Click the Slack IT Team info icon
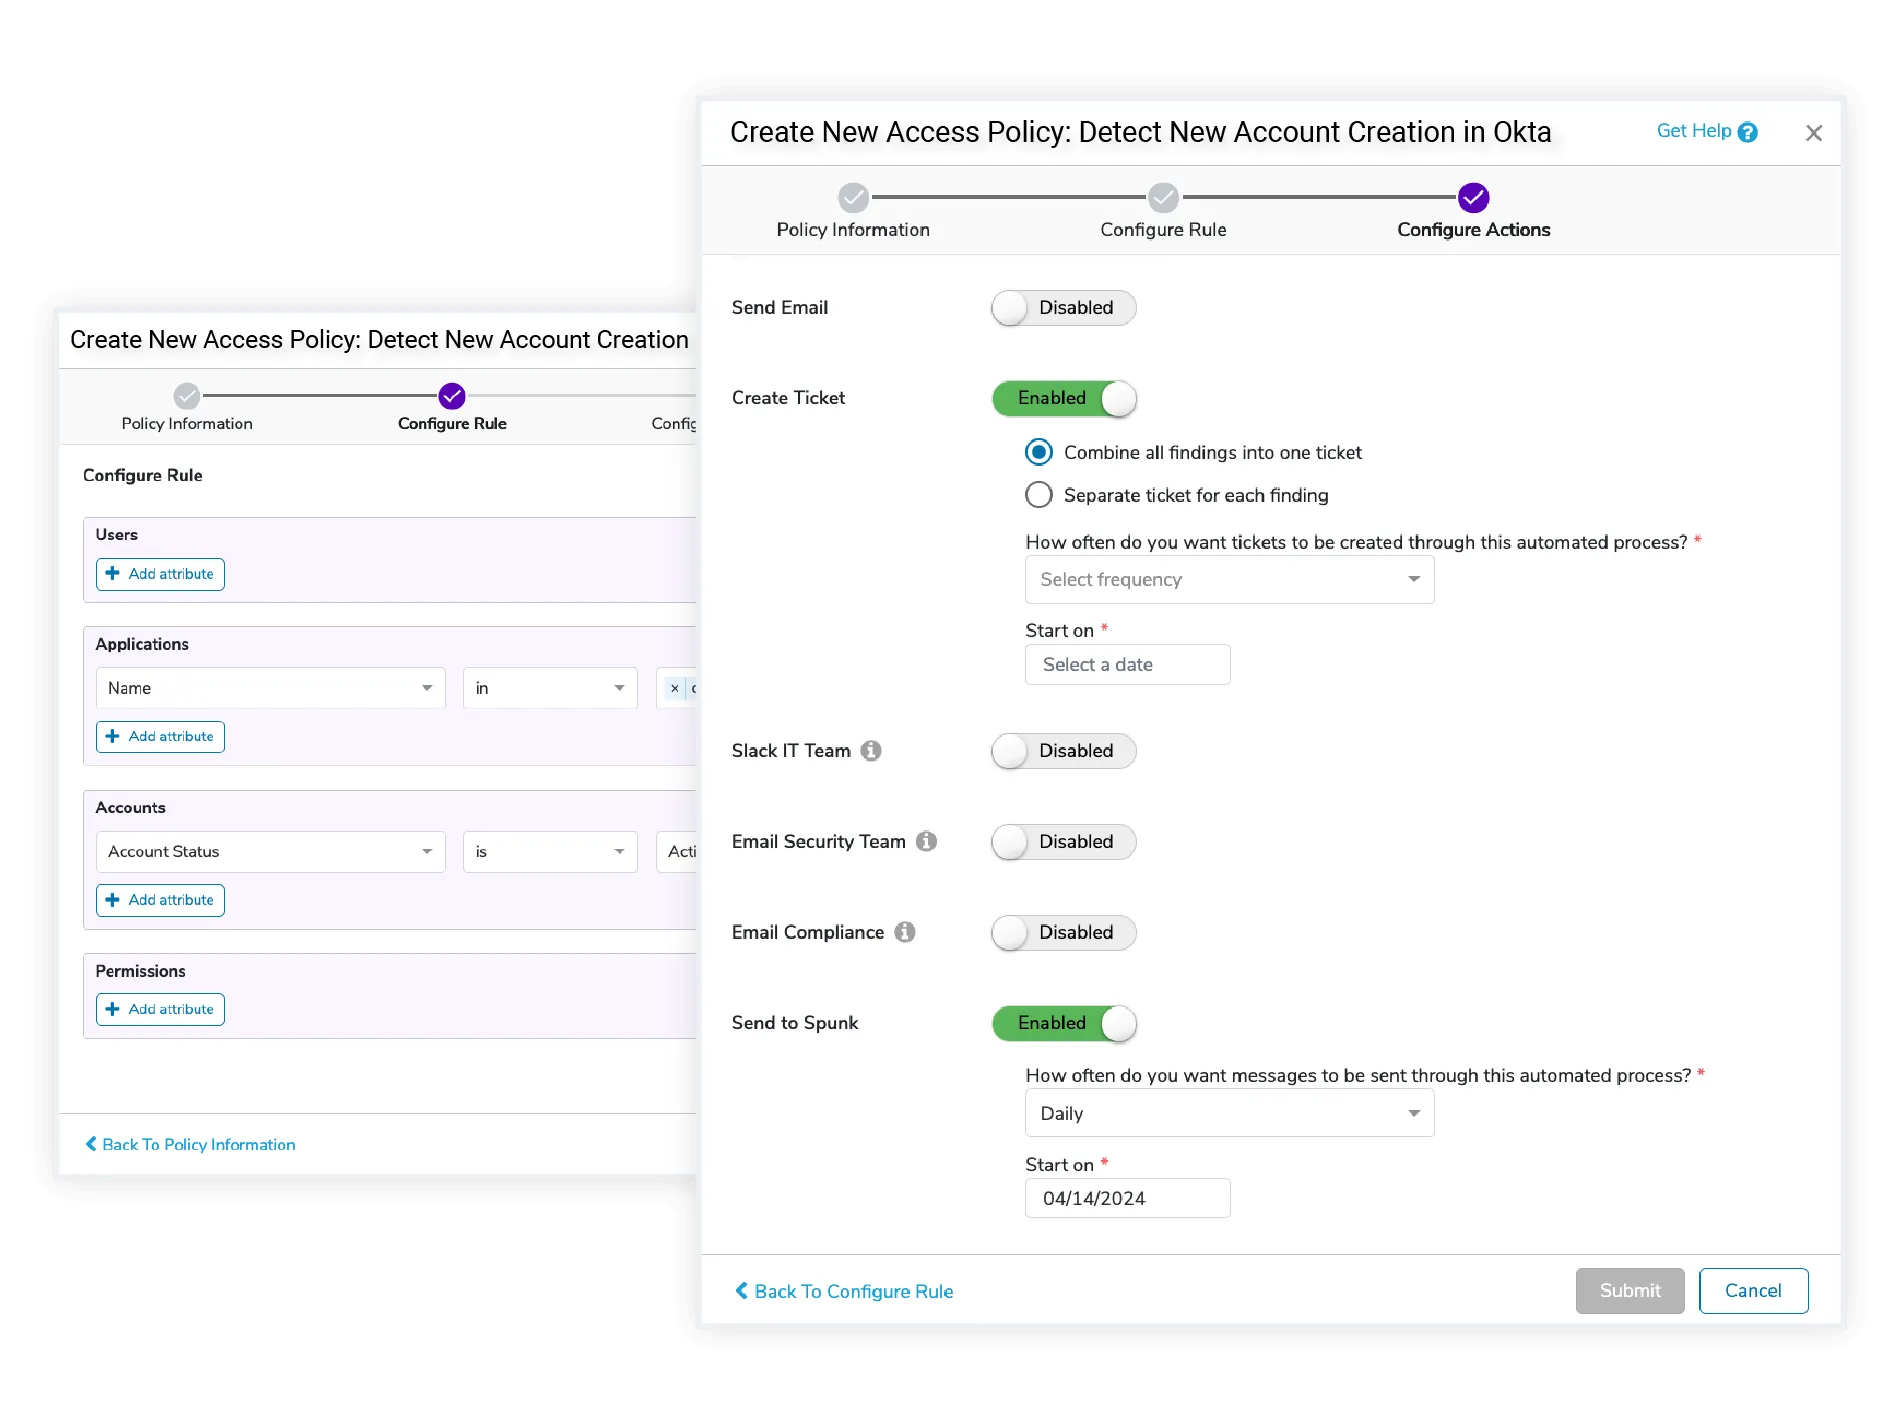 pyautogui.click(x=871, y=751)
